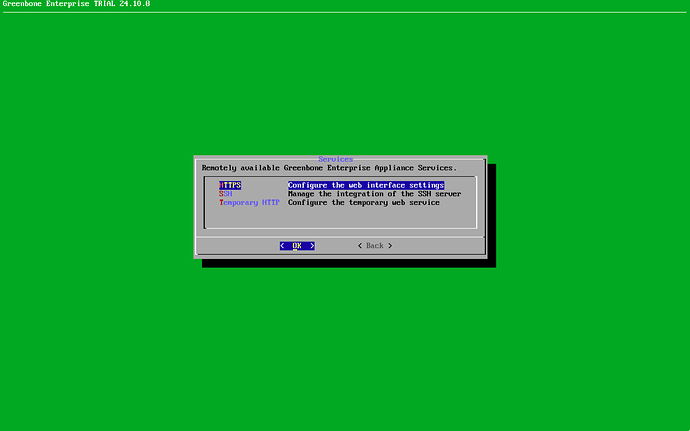Choose the Temporary HTTP menu entry
This screenshot has height=431, width=690.
click(250, 202)
